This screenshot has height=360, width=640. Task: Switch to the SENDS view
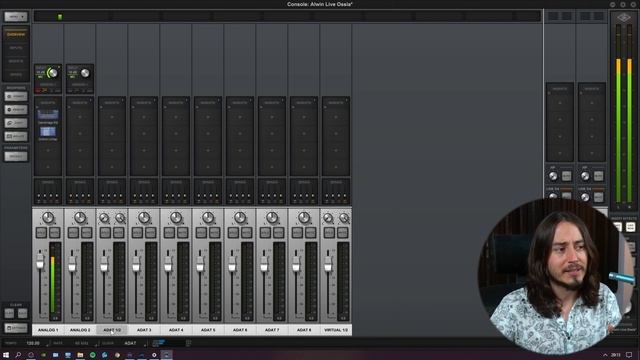16,75
